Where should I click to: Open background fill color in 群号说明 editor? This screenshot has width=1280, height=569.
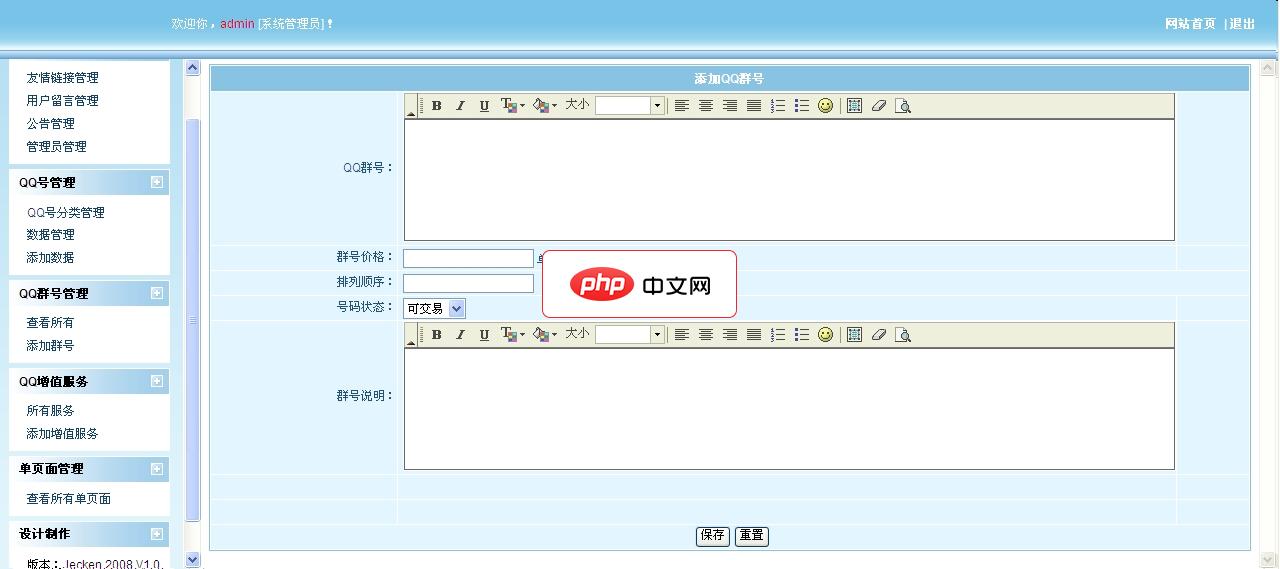click(x=544, y=335)
